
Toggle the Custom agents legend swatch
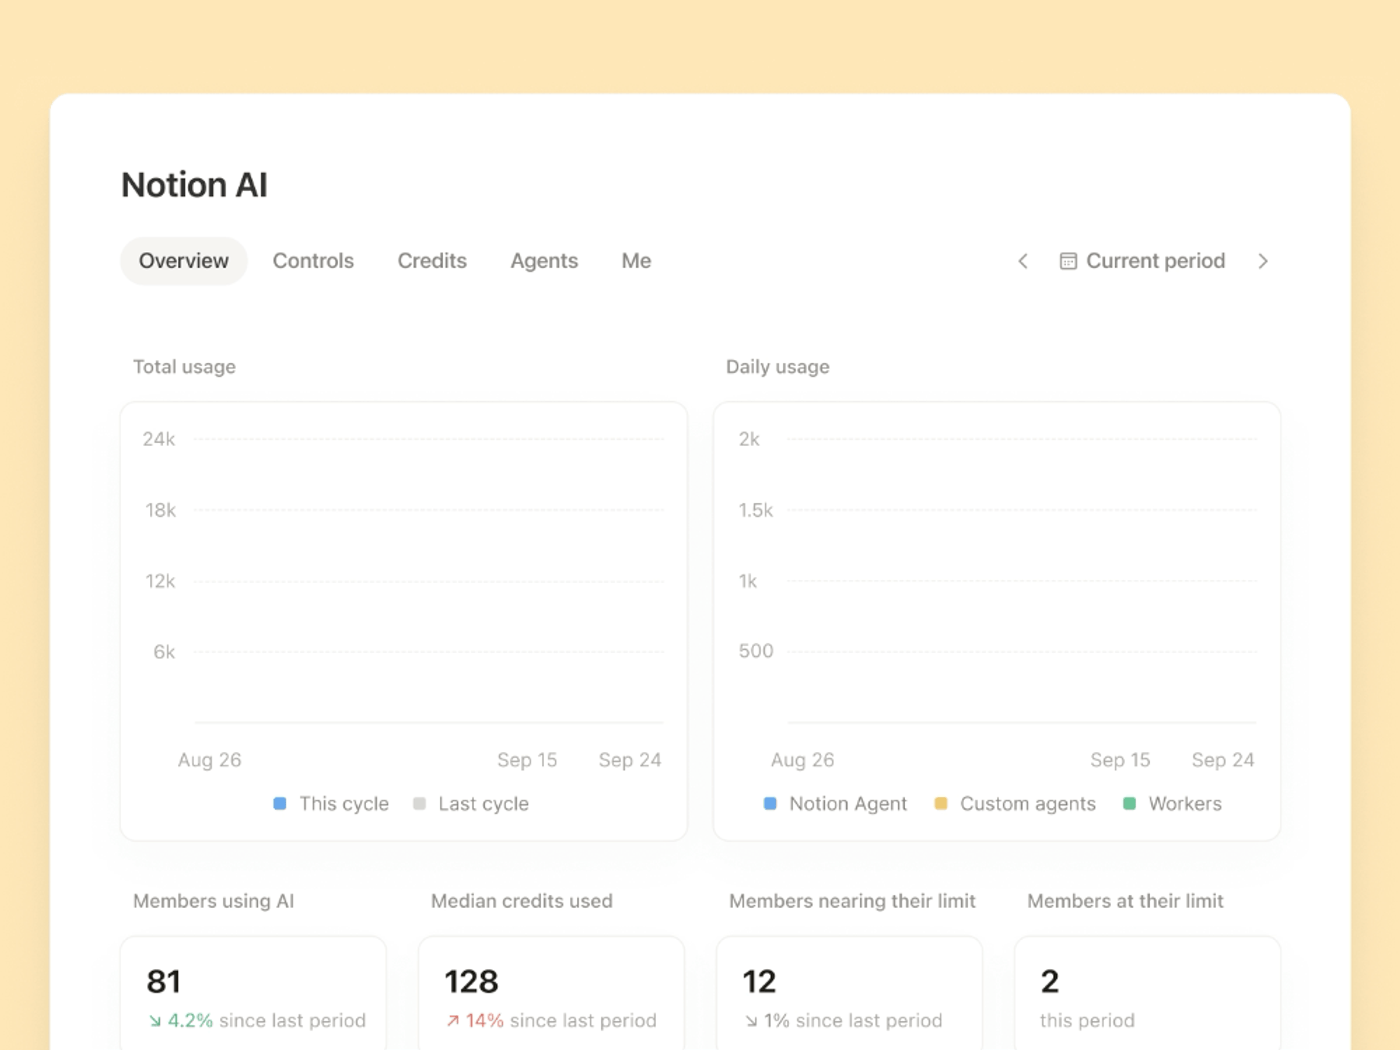(941, 803)
